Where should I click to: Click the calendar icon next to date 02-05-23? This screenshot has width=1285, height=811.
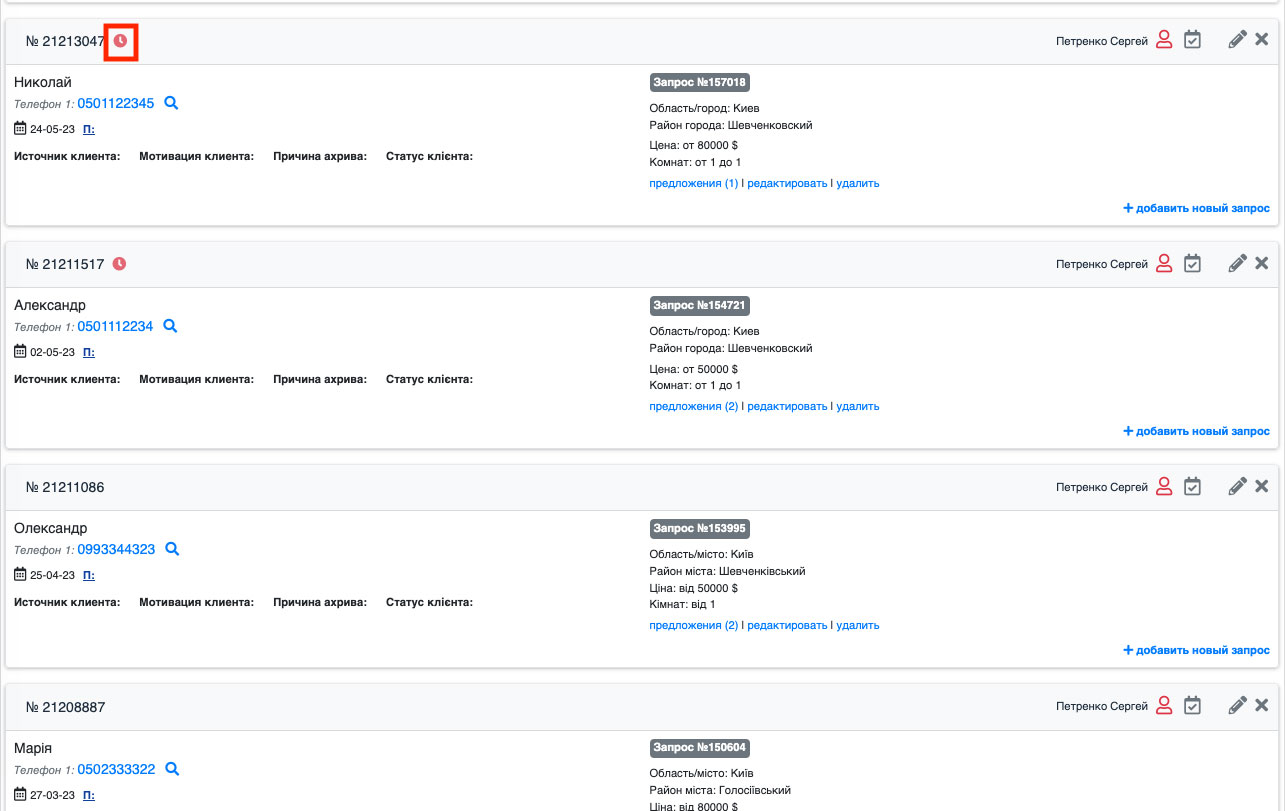point(21,352)
